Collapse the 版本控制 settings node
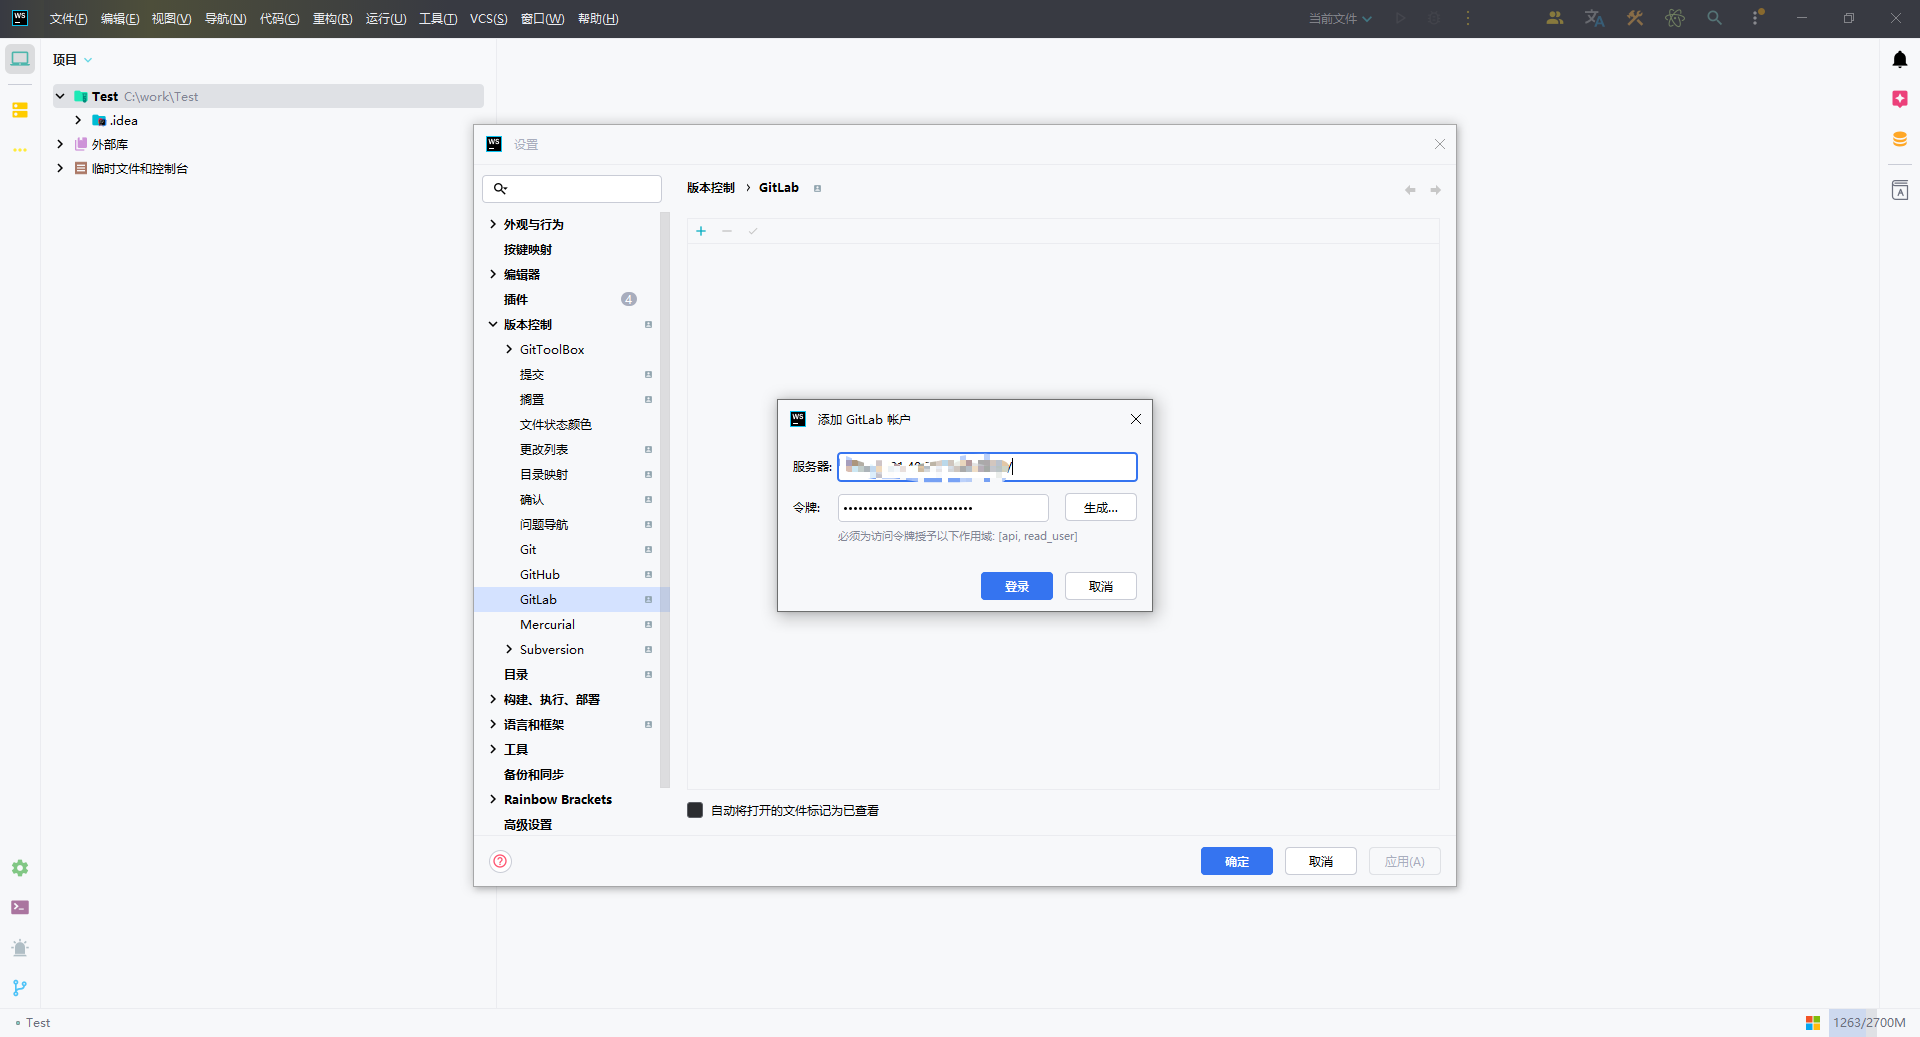 [493, 324]
